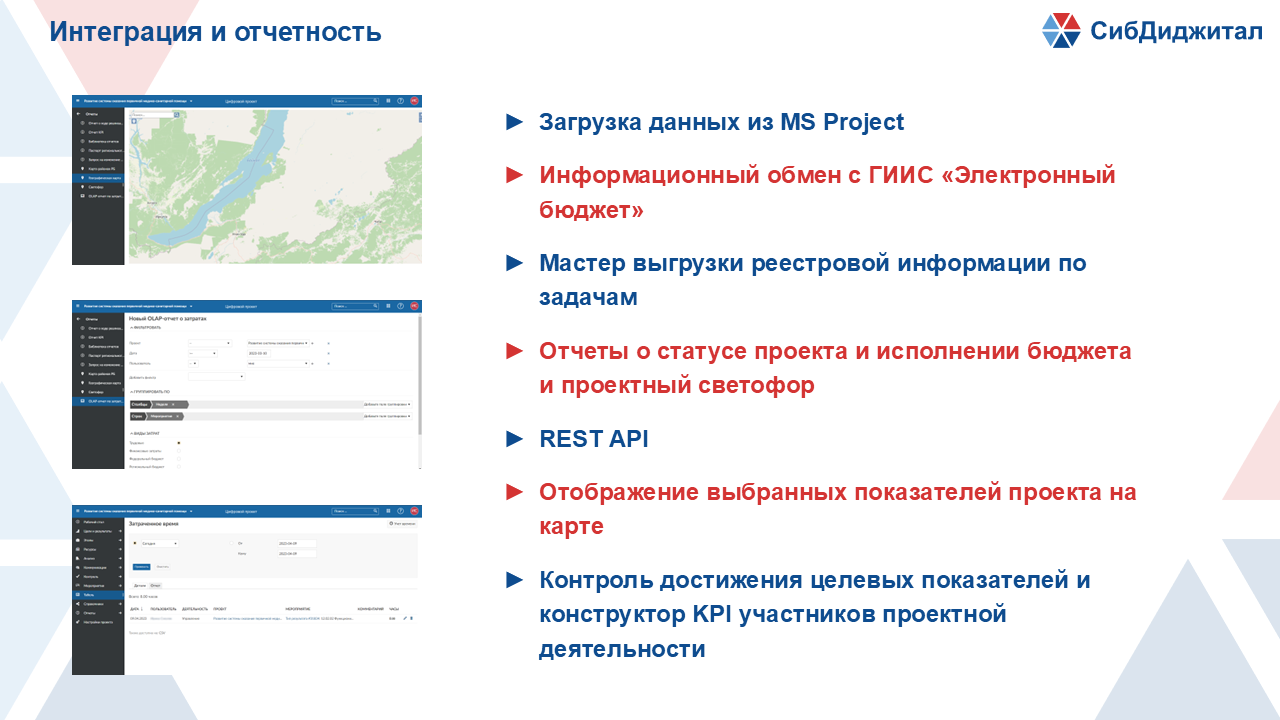Open "Светофор" in the map screenshot sidebar
The height and width of the screenshot is (720, 1280).
[x=98, y=187]
